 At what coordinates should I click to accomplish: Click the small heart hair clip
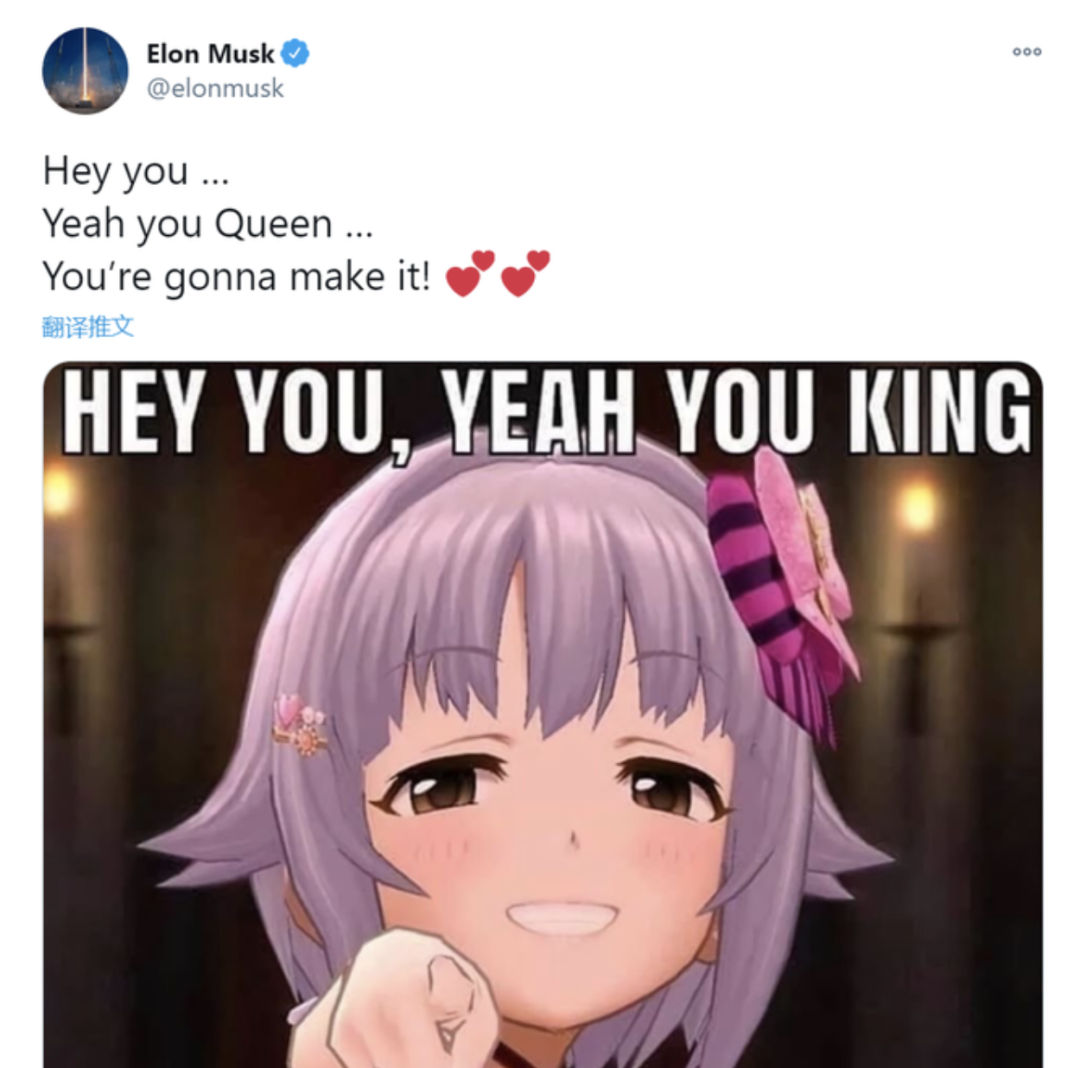299,724
